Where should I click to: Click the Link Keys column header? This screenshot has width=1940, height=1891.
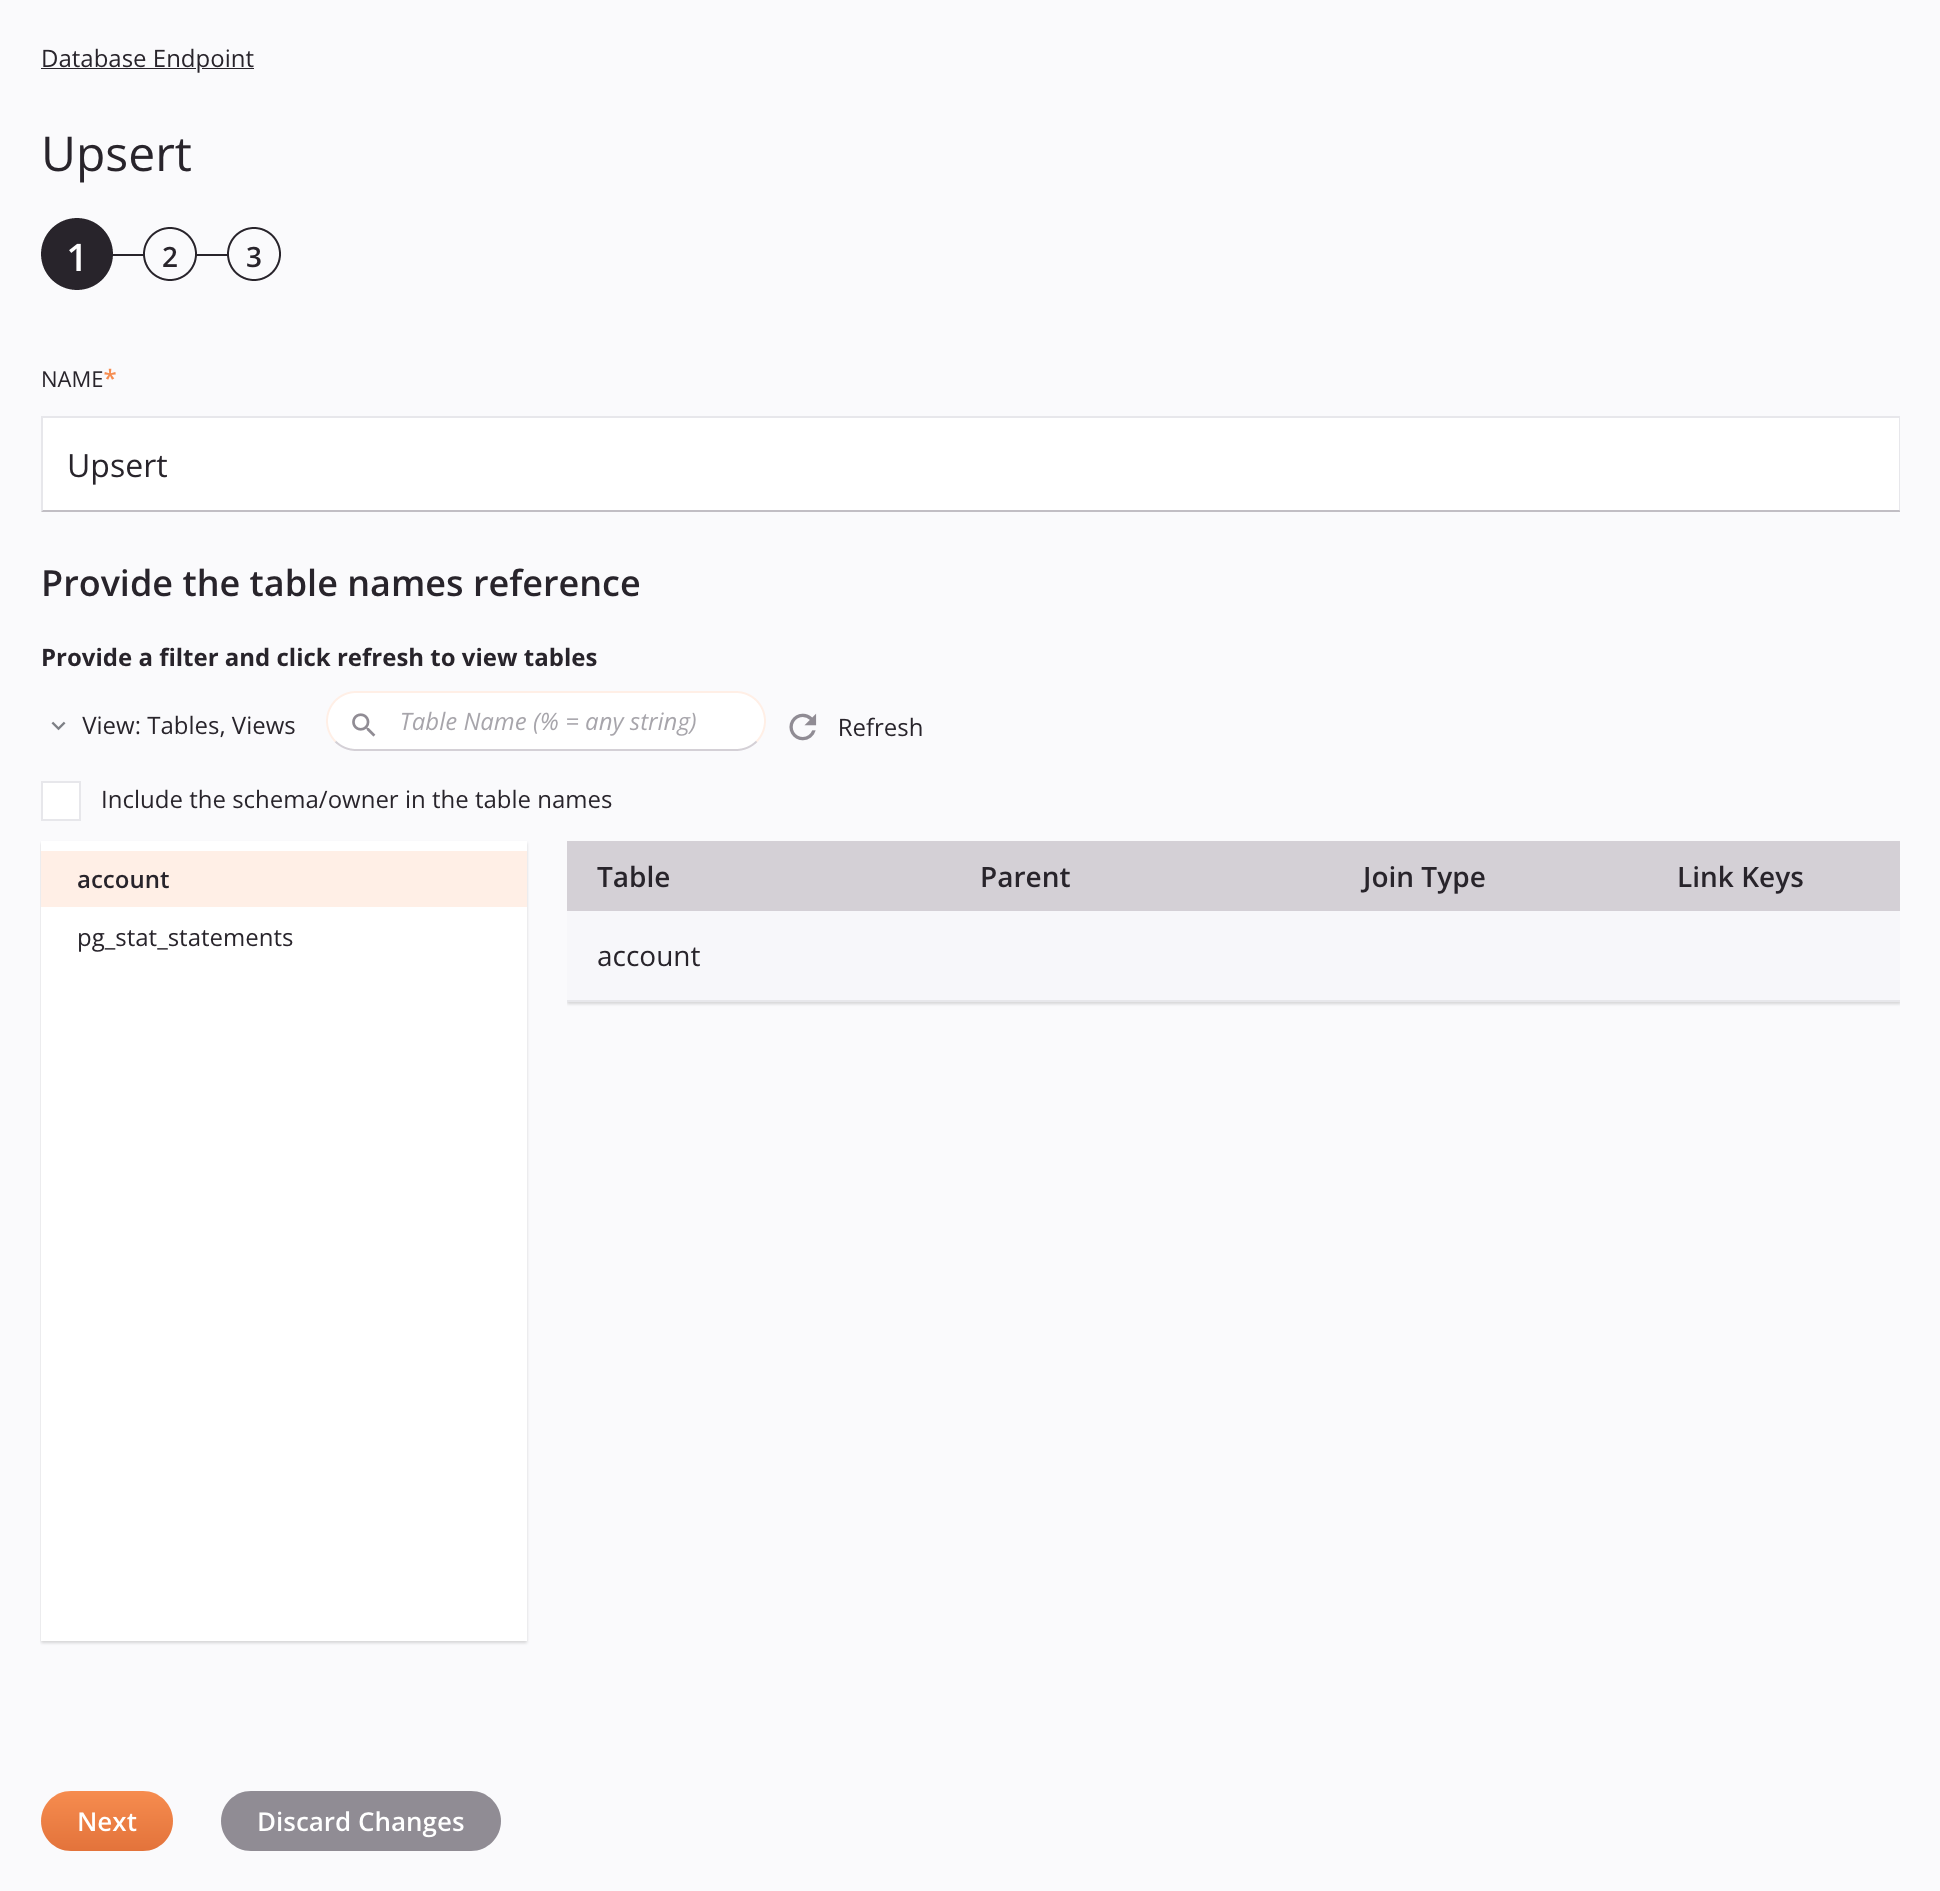click(x=1740, y=877)
